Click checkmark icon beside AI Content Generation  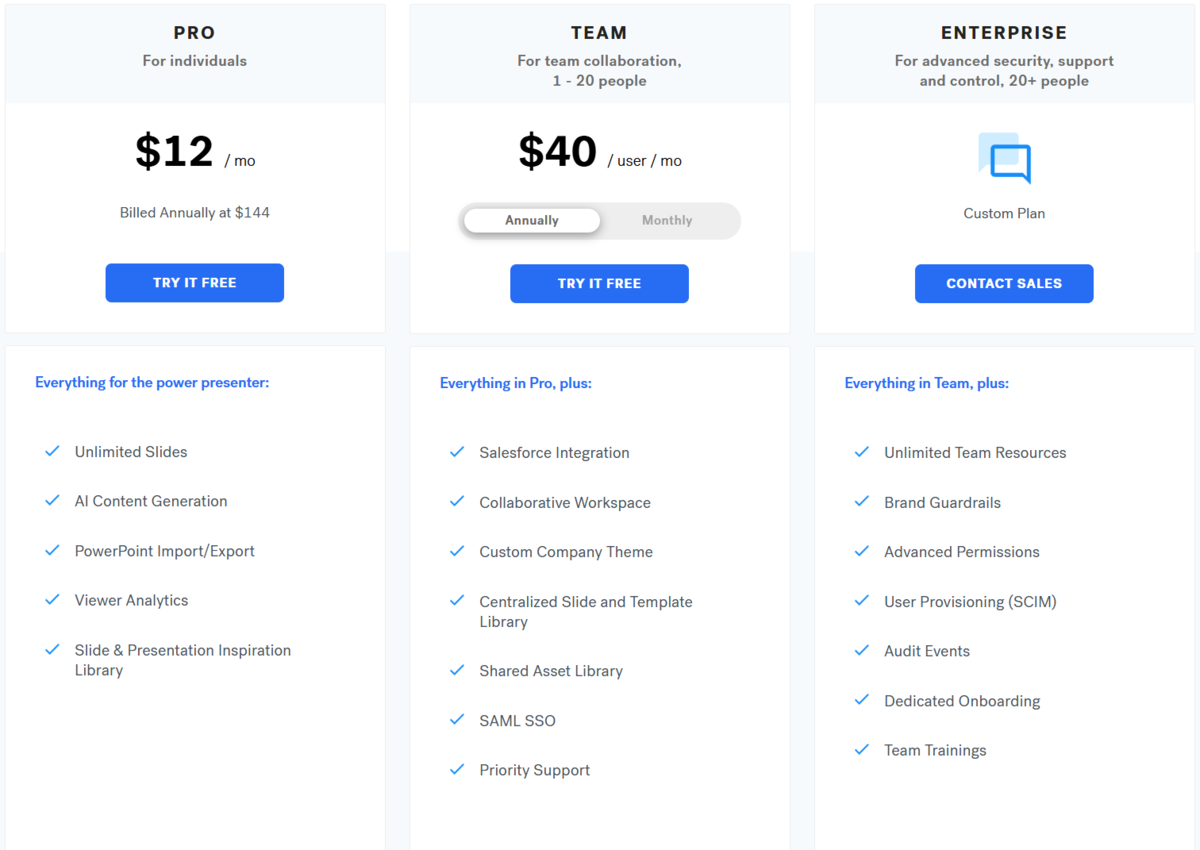[x=53, y=501]
